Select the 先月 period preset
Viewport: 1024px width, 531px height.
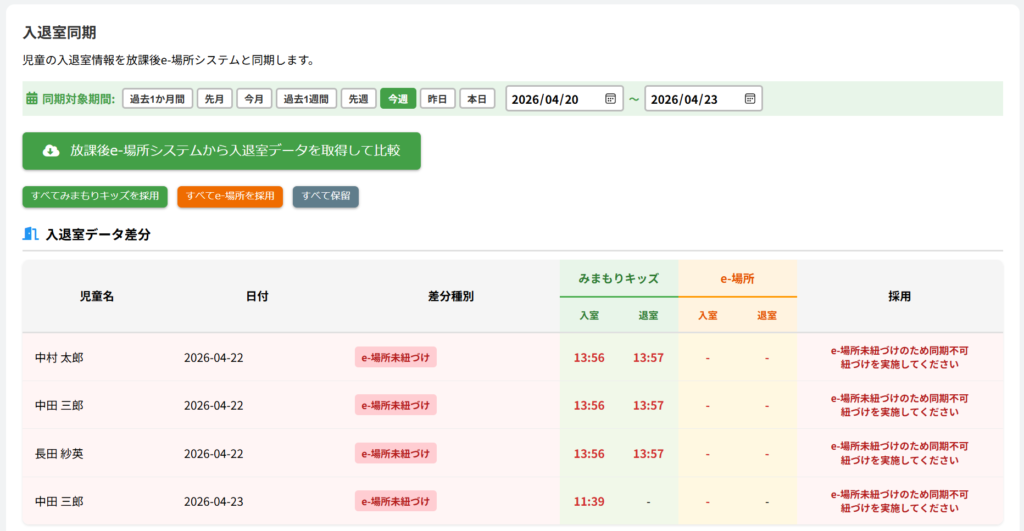click(215, 99)
